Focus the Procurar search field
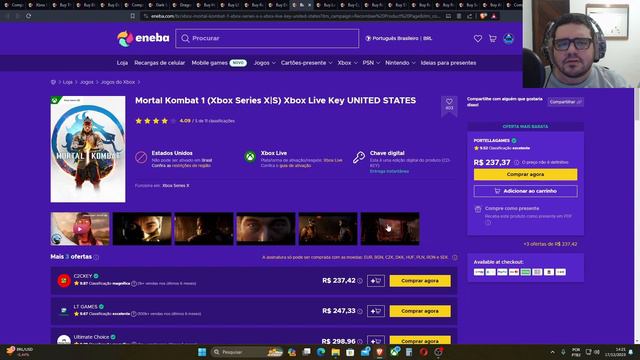 pos(267,38)
